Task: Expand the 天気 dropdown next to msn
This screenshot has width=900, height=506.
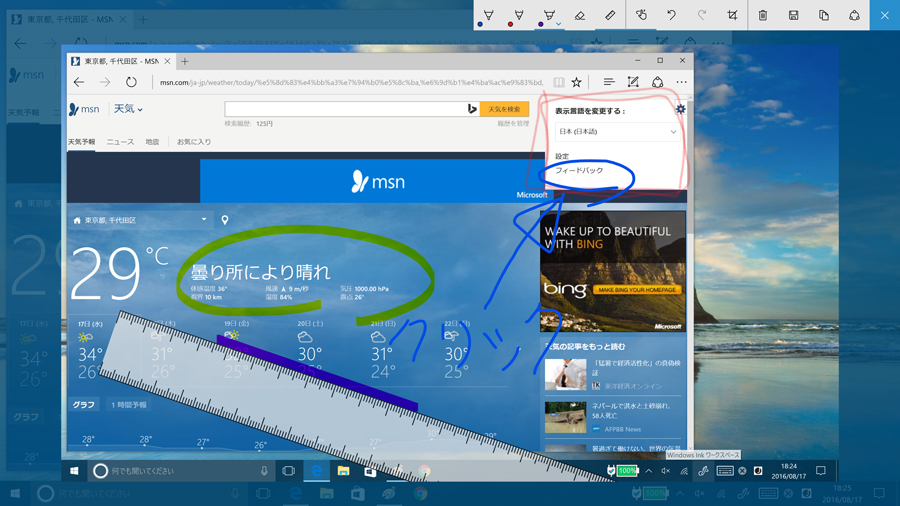Action: pos(128,109)
